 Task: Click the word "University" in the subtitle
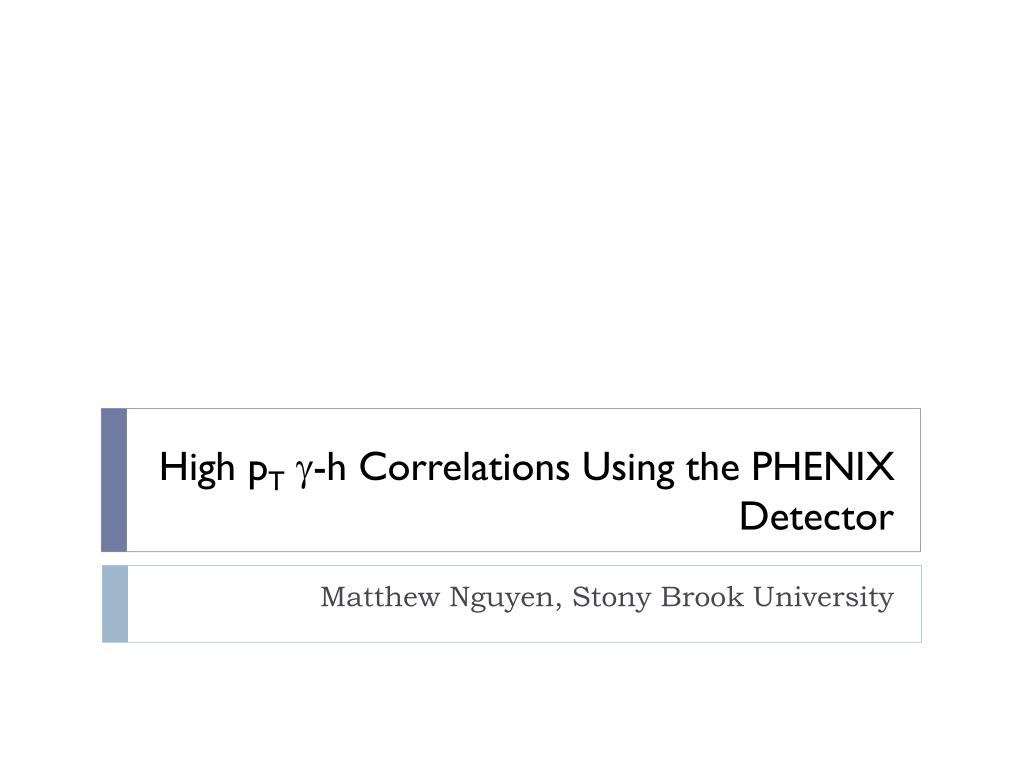point(824,598)
